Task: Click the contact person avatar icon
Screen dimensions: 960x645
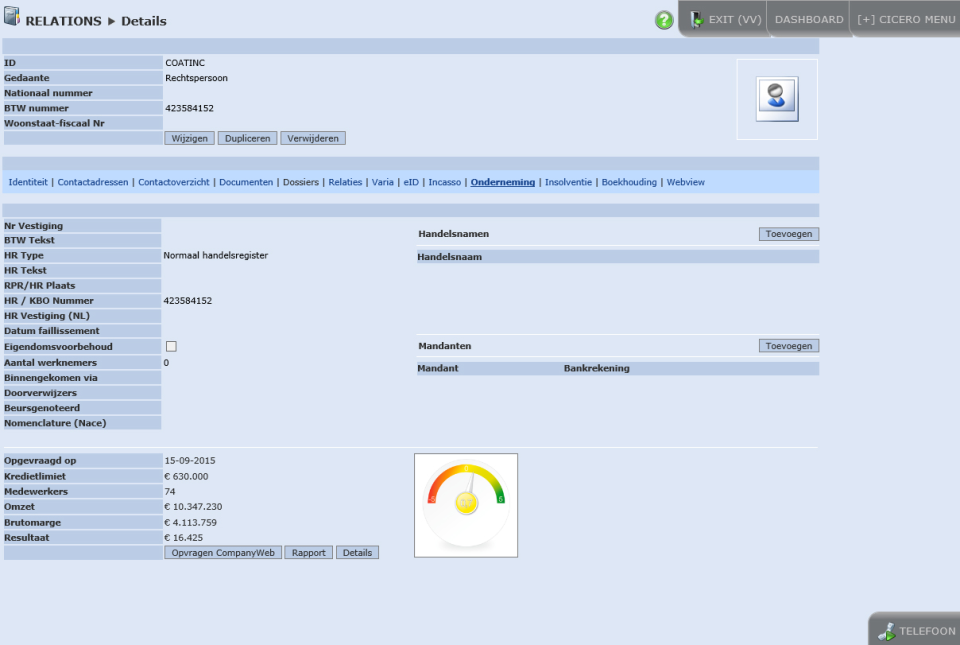Action: pyautogui.click(x=776, y=98)
